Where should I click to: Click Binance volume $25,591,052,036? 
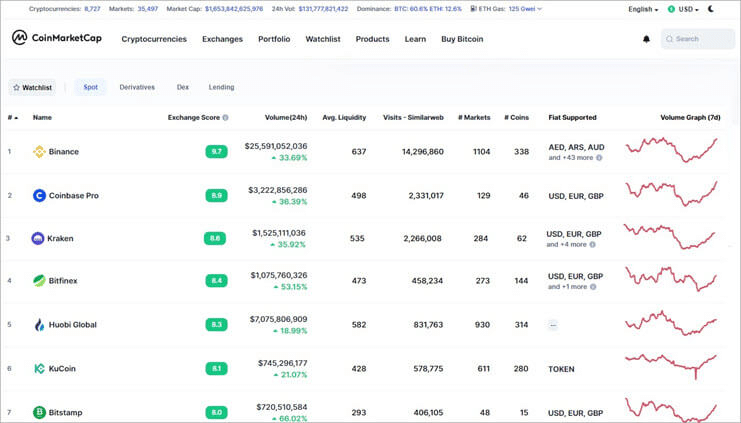276,147
